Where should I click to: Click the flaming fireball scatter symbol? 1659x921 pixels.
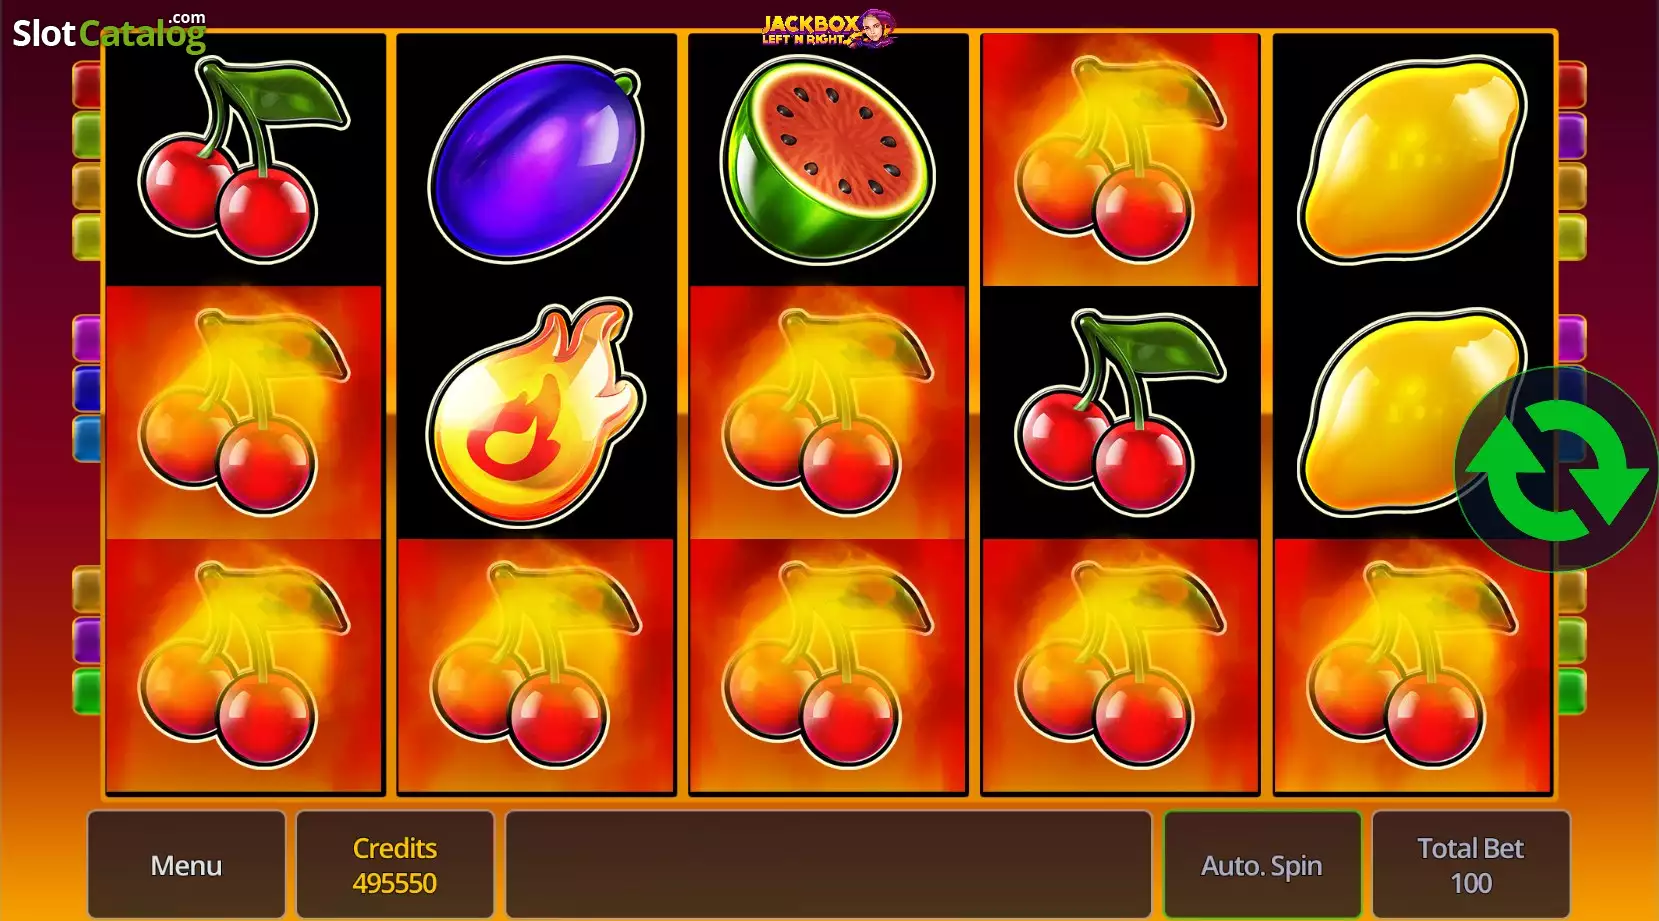click(x=536, y=412)
